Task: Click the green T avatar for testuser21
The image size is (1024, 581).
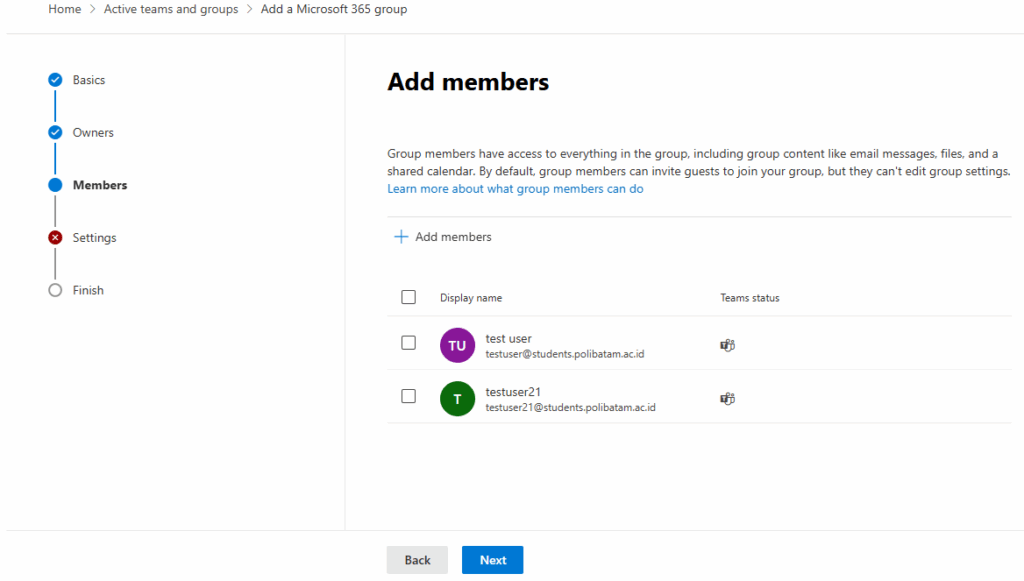Action: tap(457, 399)
